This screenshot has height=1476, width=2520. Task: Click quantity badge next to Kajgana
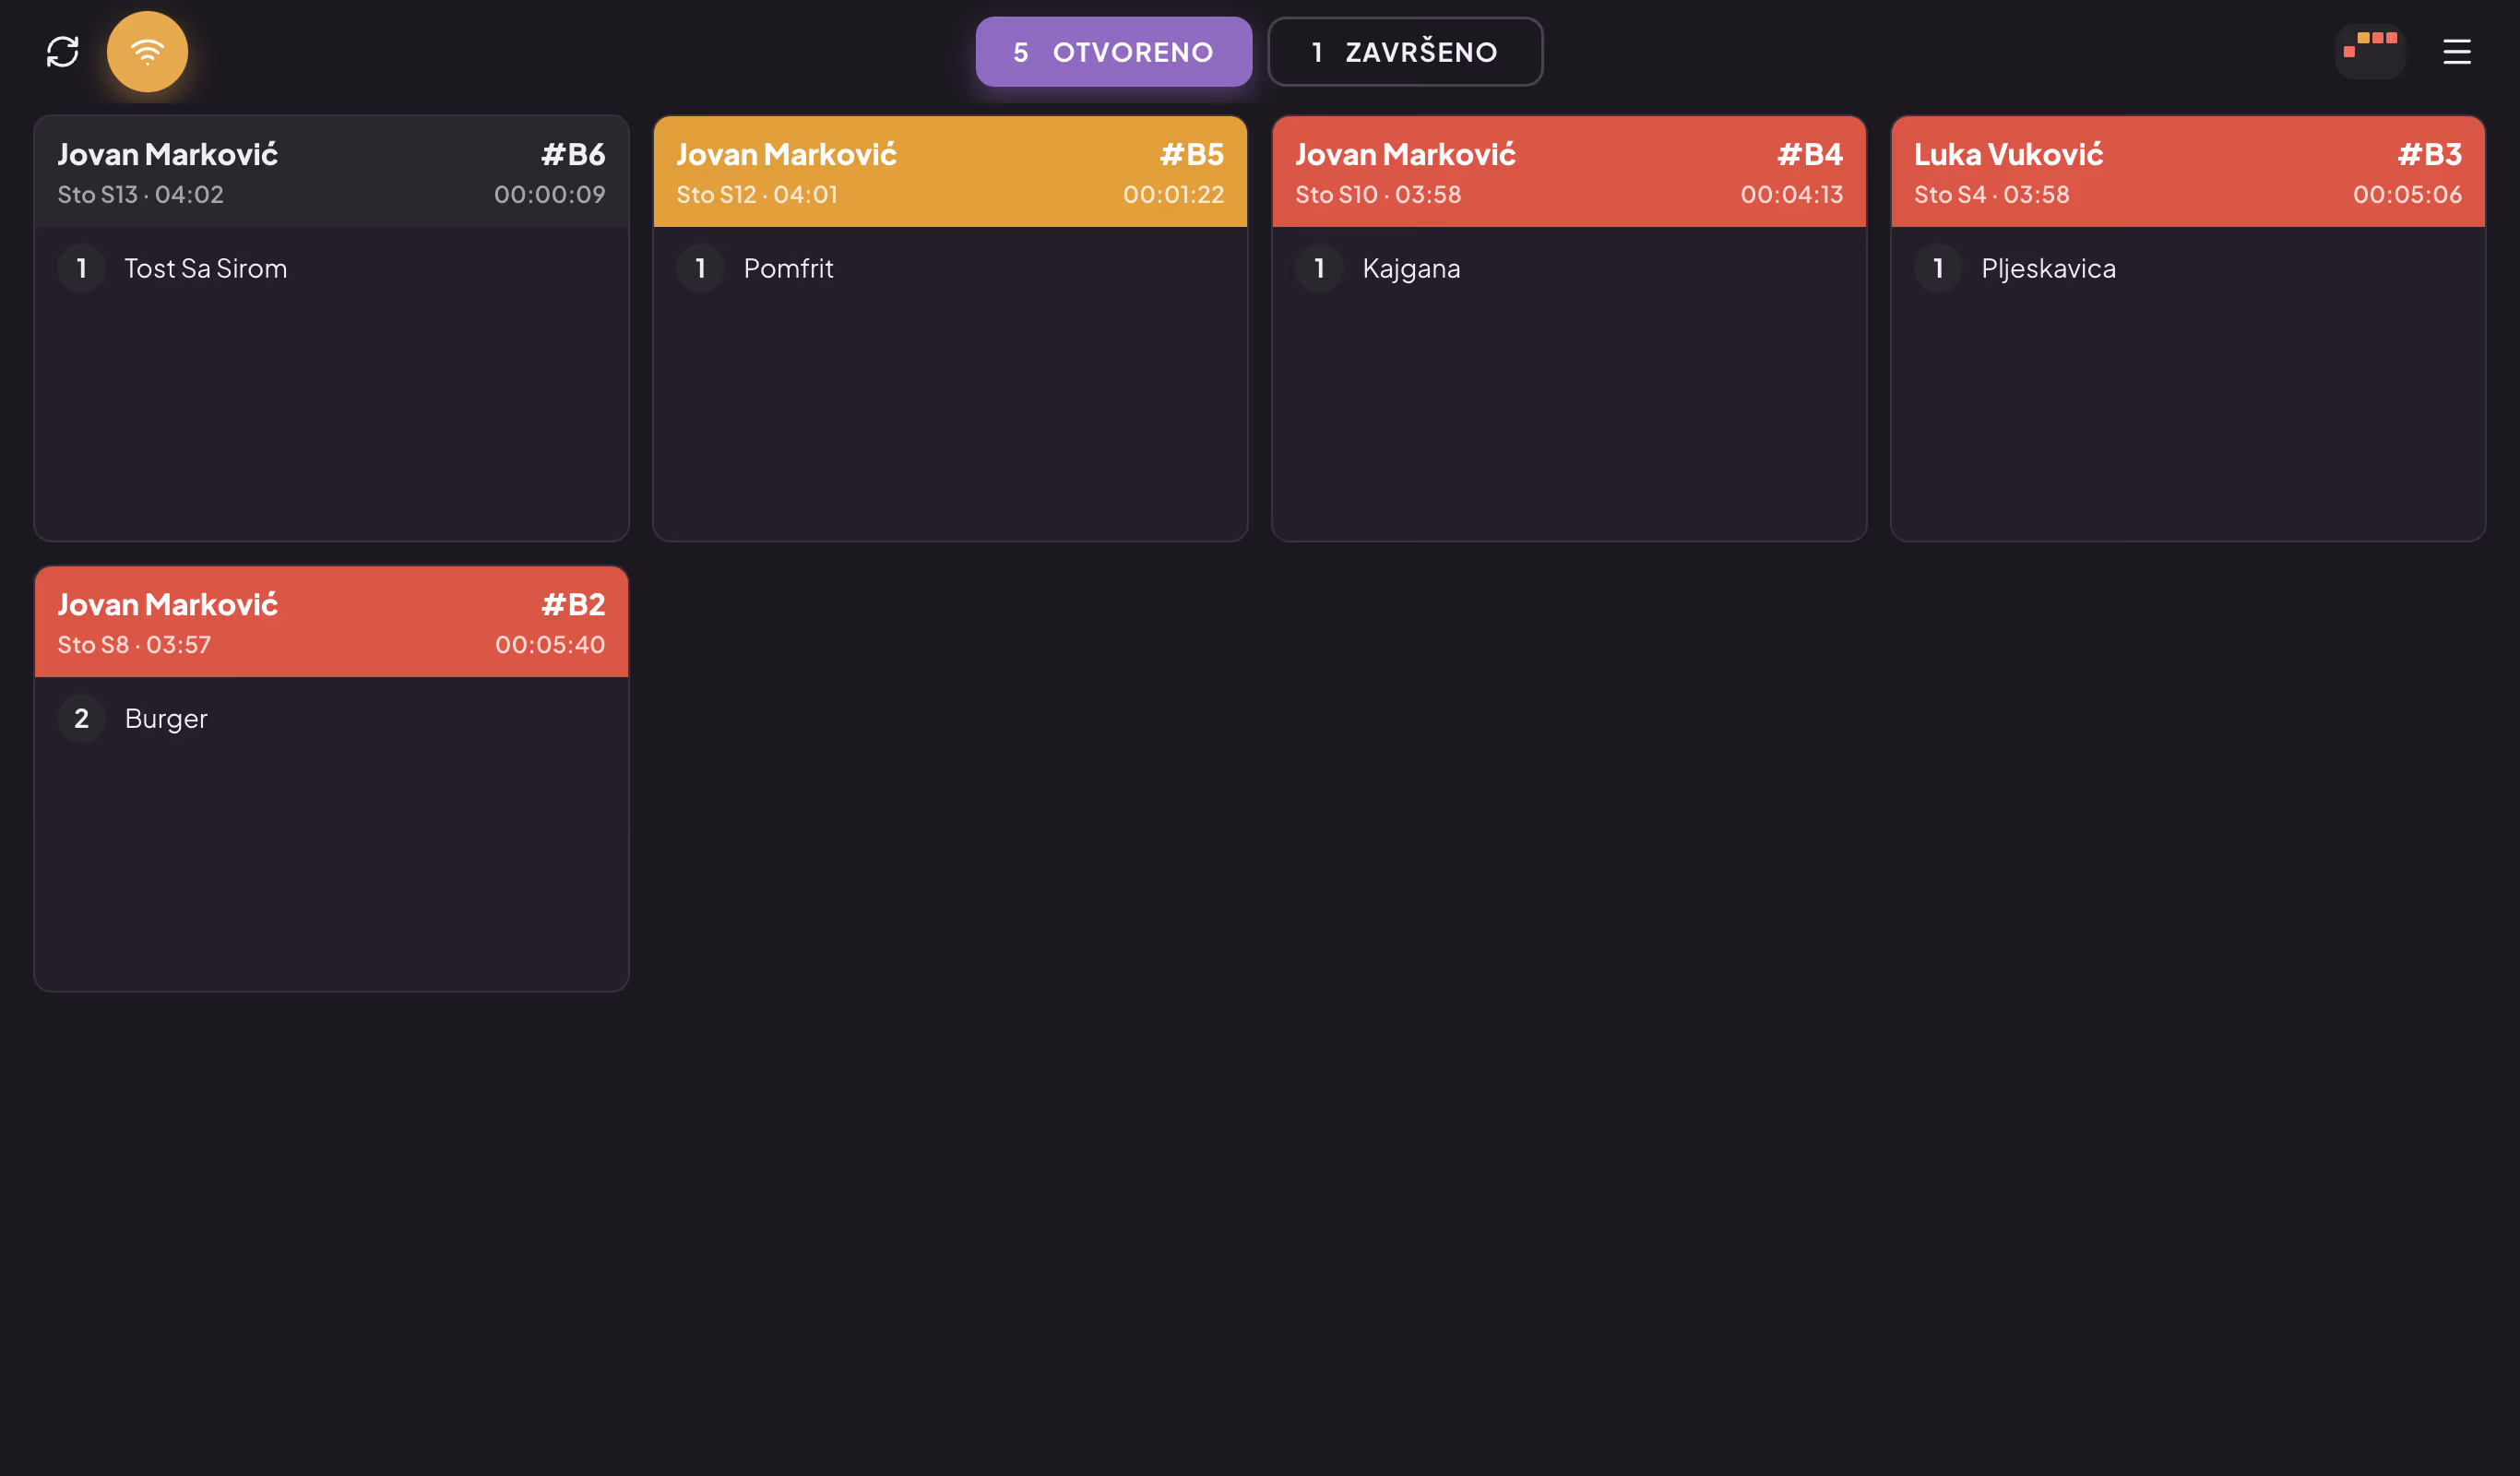[x=1319, y=268]
